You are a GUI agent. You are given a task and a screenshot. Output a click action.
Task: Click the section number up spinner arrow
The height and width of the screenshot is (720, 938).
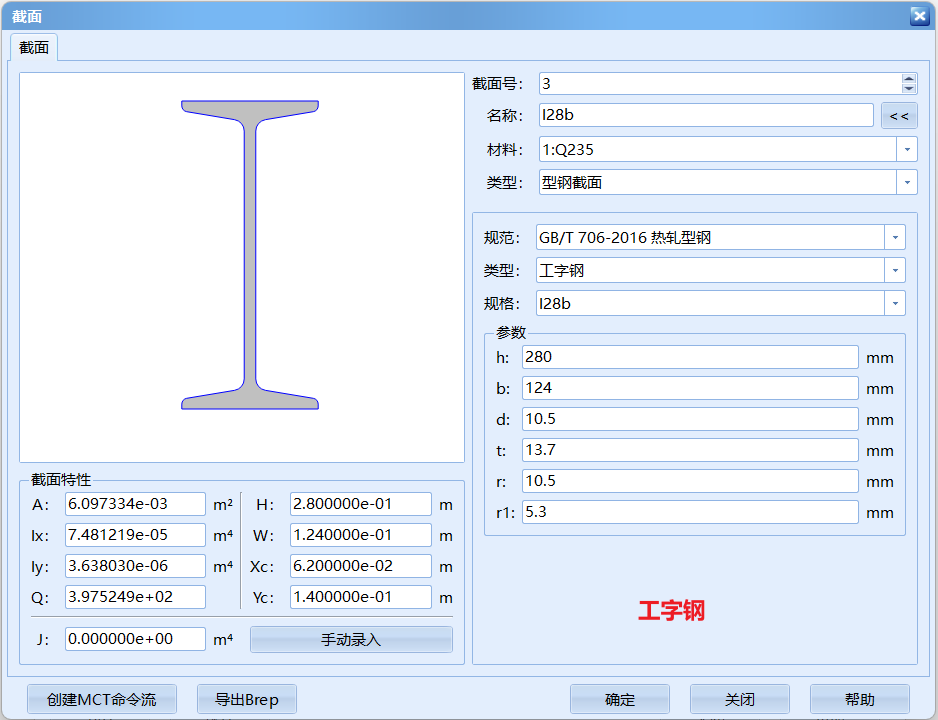coord(909,78)
